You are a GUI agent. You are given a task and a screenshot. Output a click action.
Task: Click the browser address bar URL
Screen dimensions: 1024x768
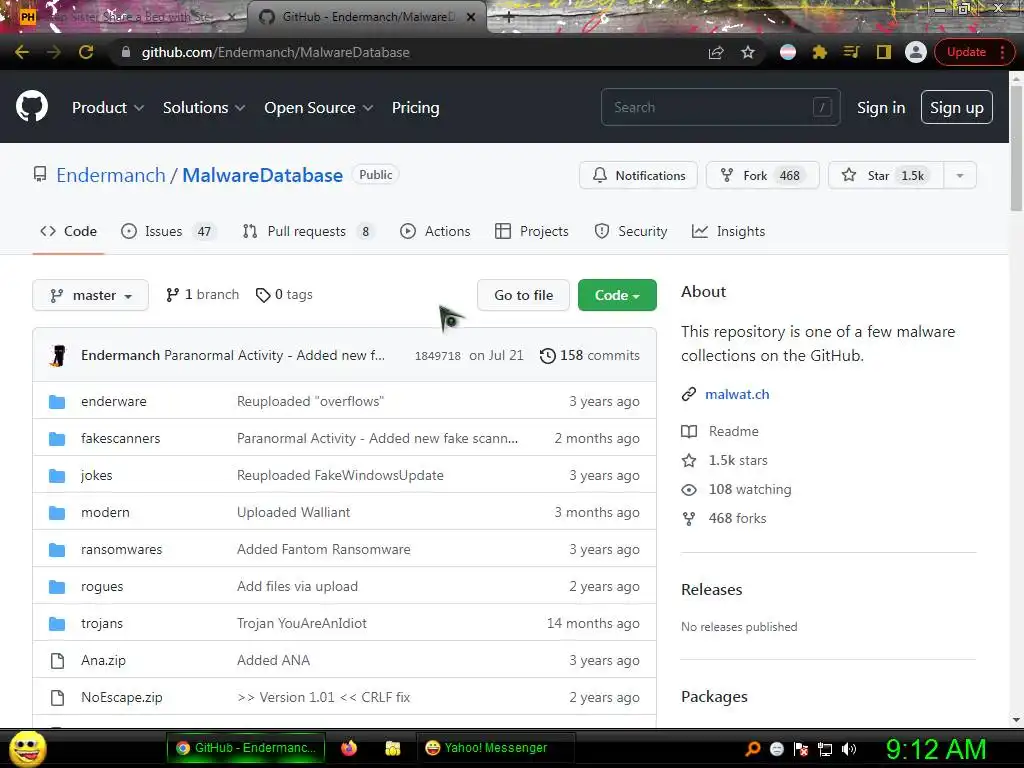(276, 52)
